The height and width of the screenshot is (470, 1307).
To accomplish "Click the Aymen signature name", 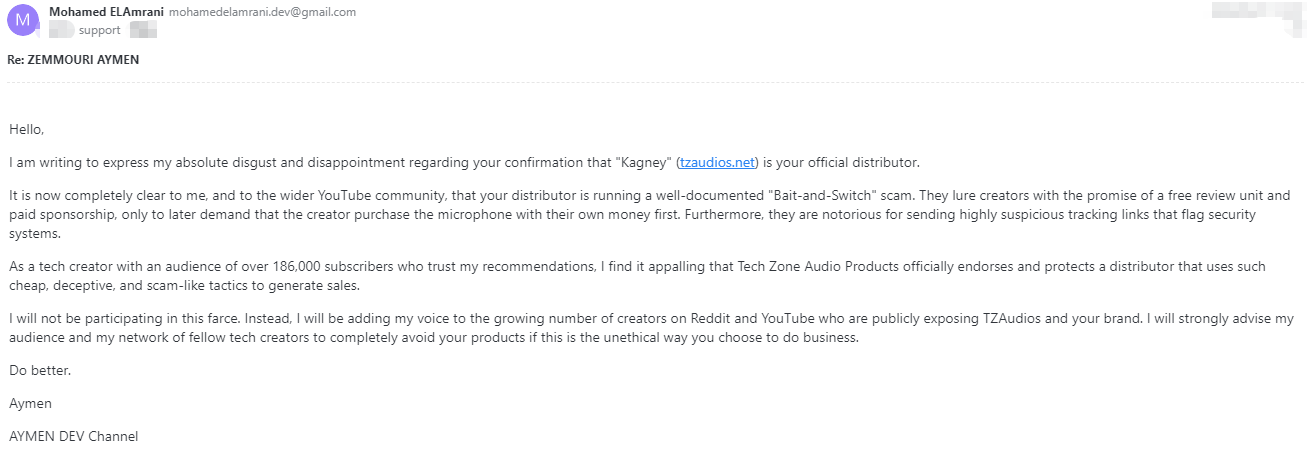I will click(28, 403).
